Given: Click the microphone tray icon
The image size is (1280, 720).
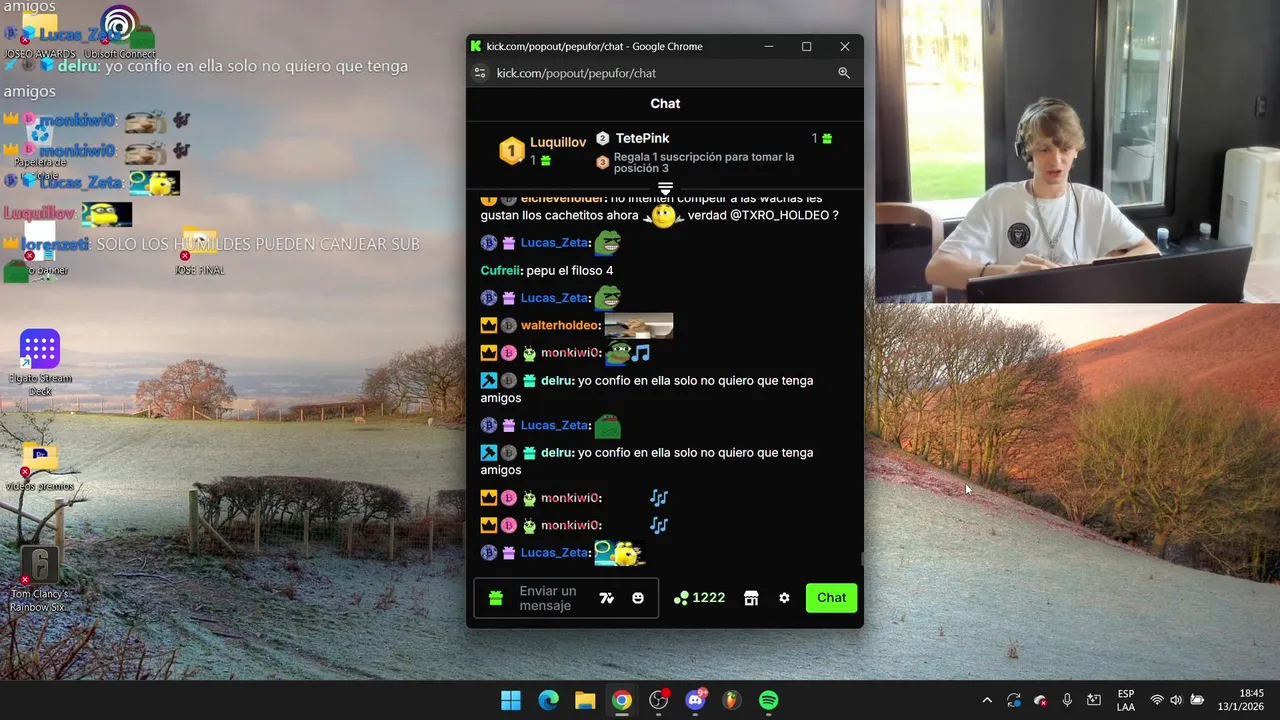Looking at the screenshot, I should (1067, 700).
